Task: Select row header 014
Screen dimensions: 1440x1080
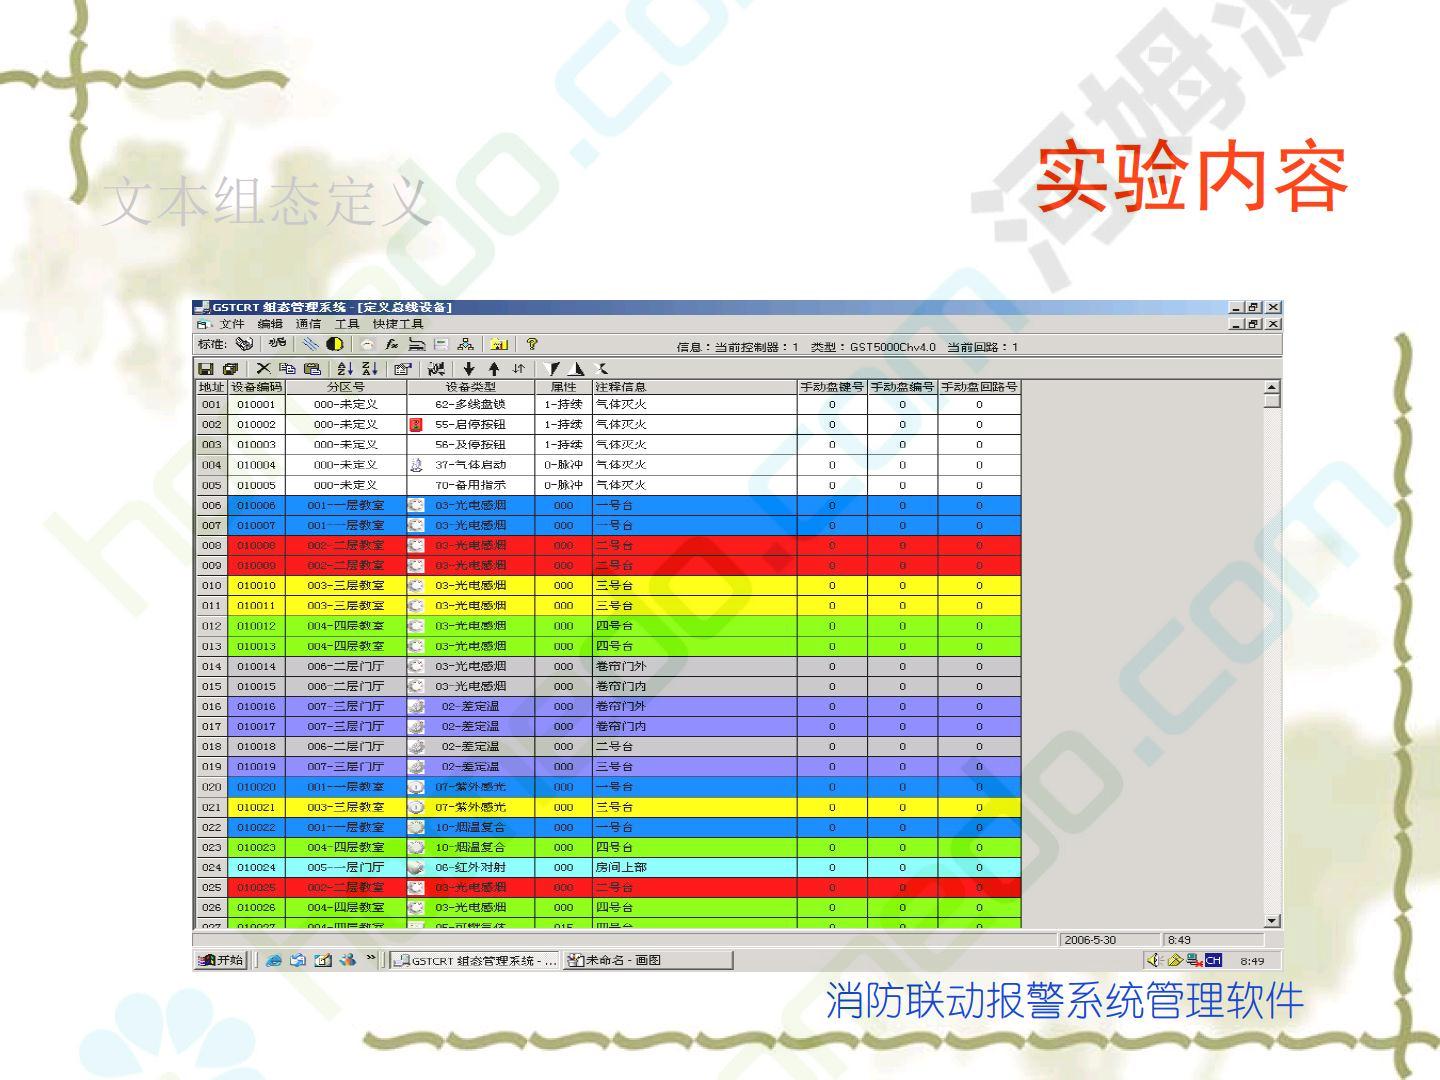Action: click(211, 666)
